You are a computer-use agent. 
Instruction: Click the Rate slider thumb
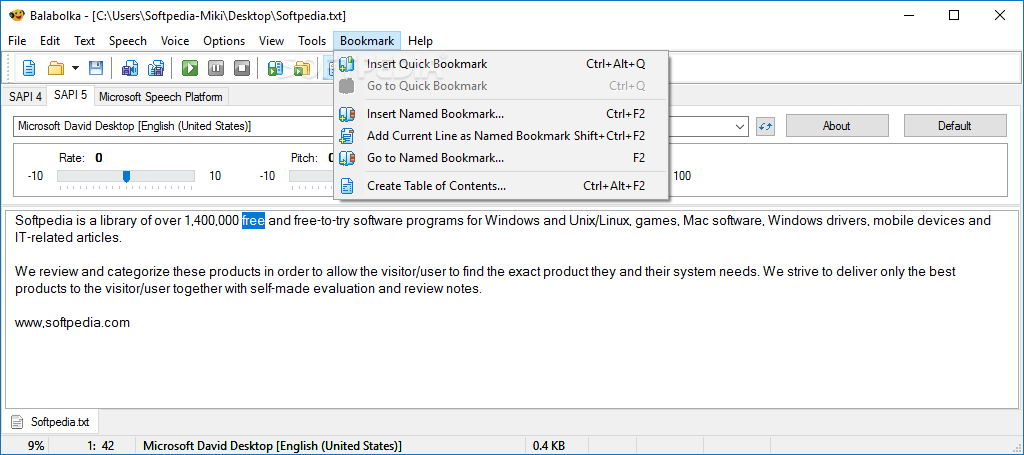click(127, 176)
